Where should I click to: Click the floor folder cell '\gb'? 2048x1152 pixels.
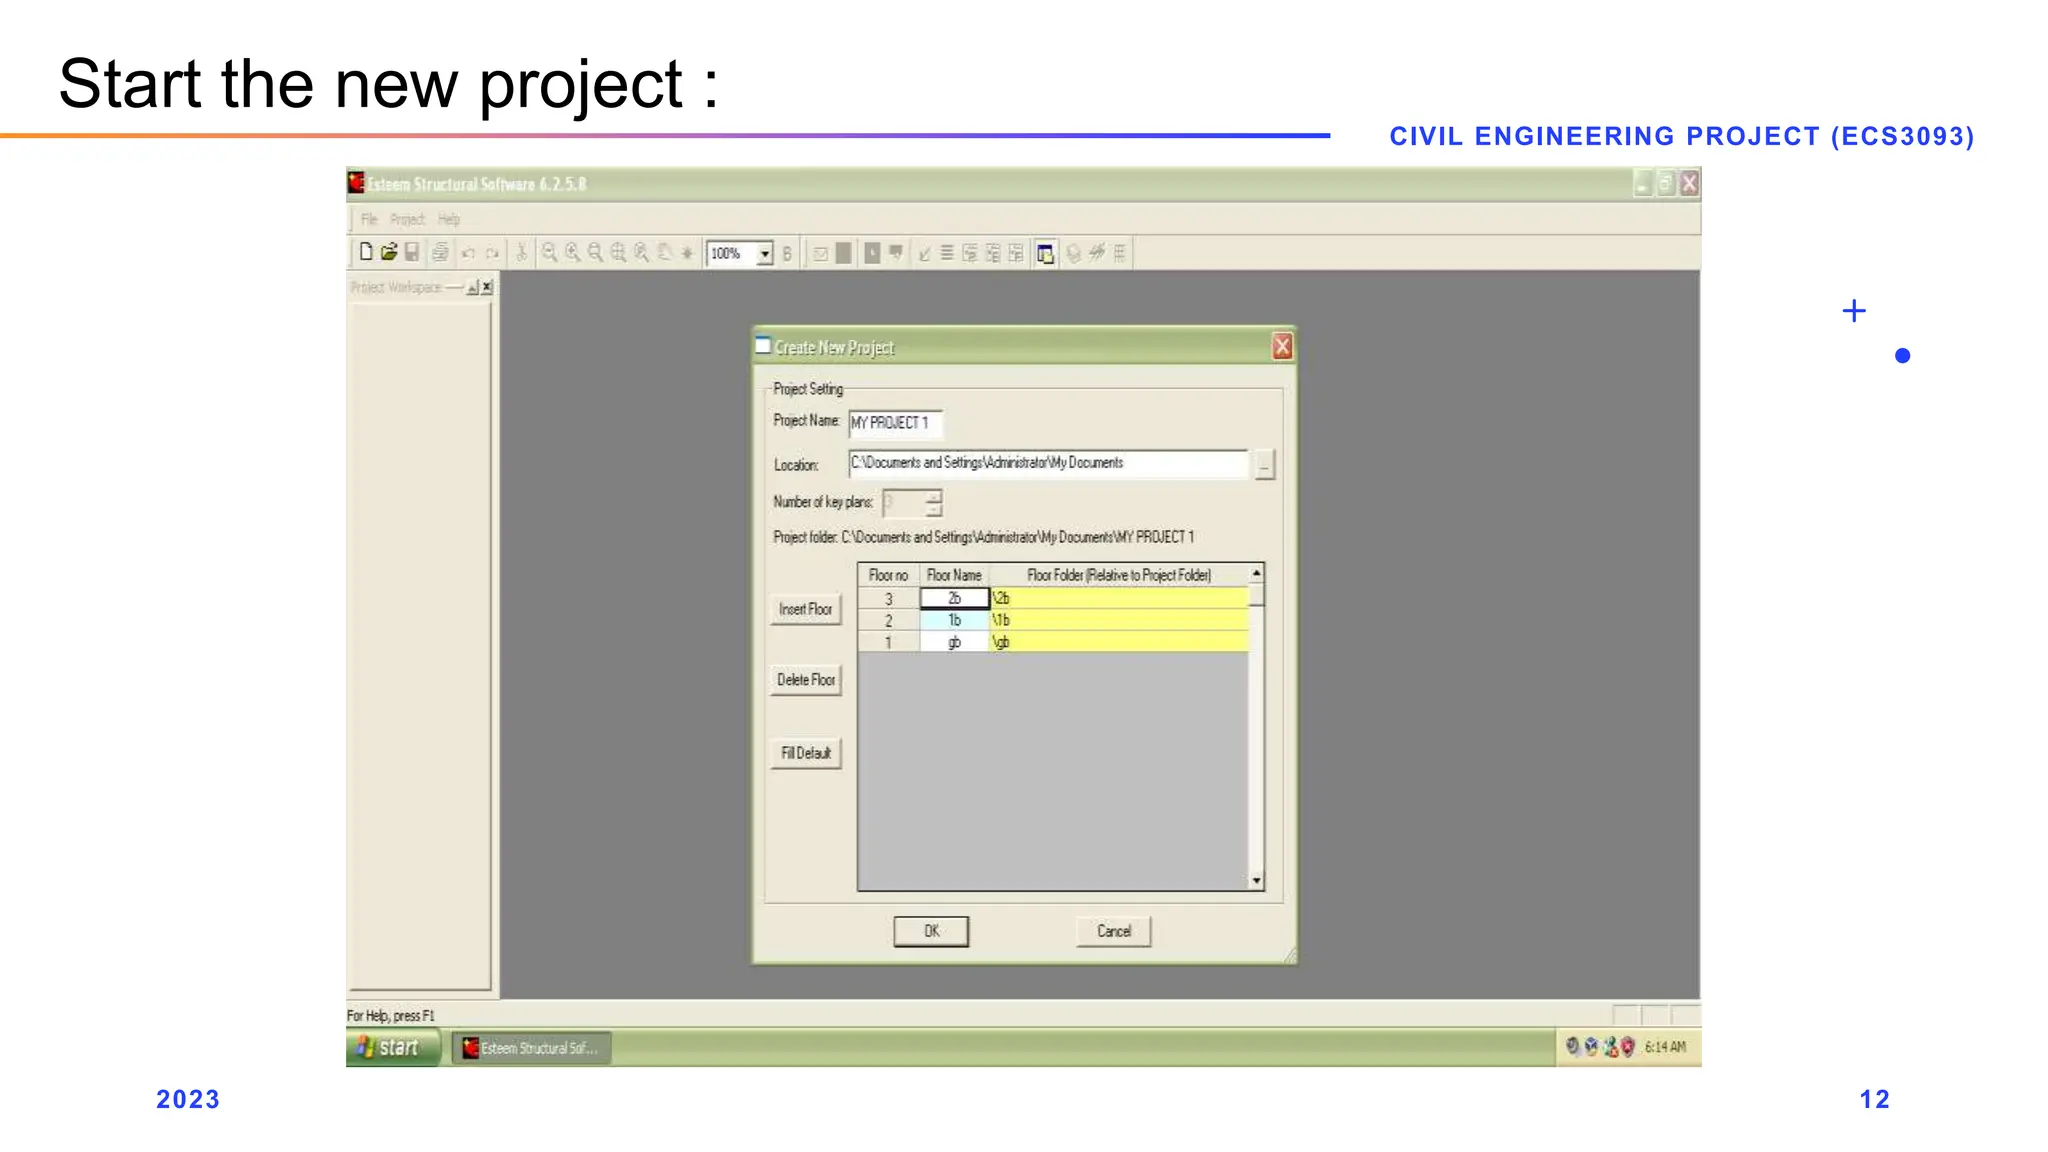[1119, 642]
